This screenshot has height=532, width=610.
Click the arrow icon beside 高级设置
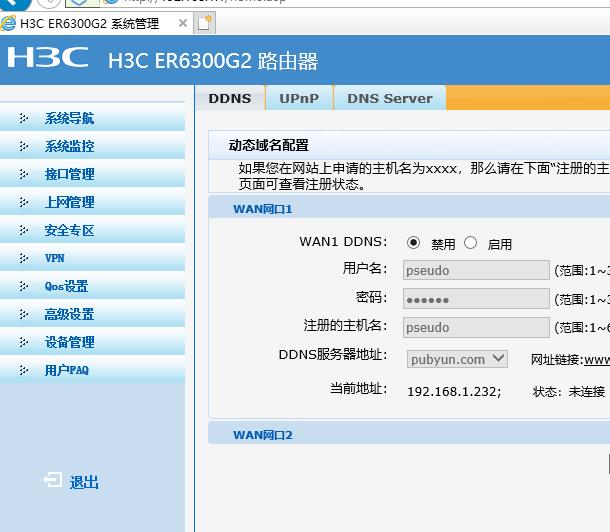pos(24,314)
